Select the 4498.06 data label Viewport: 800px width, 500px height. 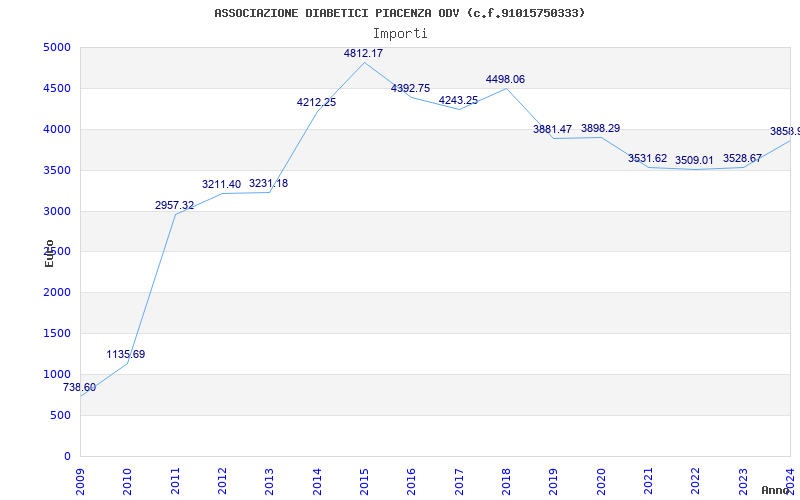tap(505, 79)
